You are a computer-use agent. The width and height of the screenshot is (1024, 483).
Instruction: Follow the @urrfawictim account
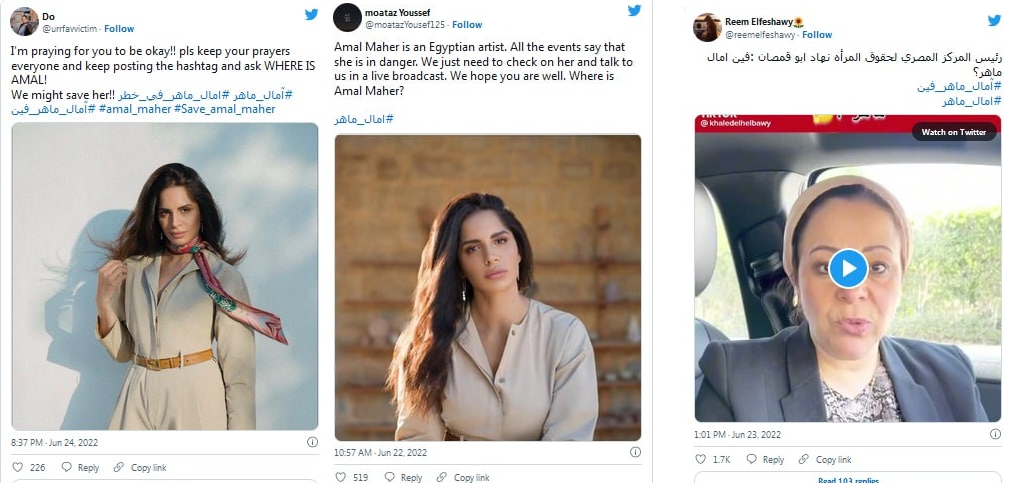tap(119, 29)
